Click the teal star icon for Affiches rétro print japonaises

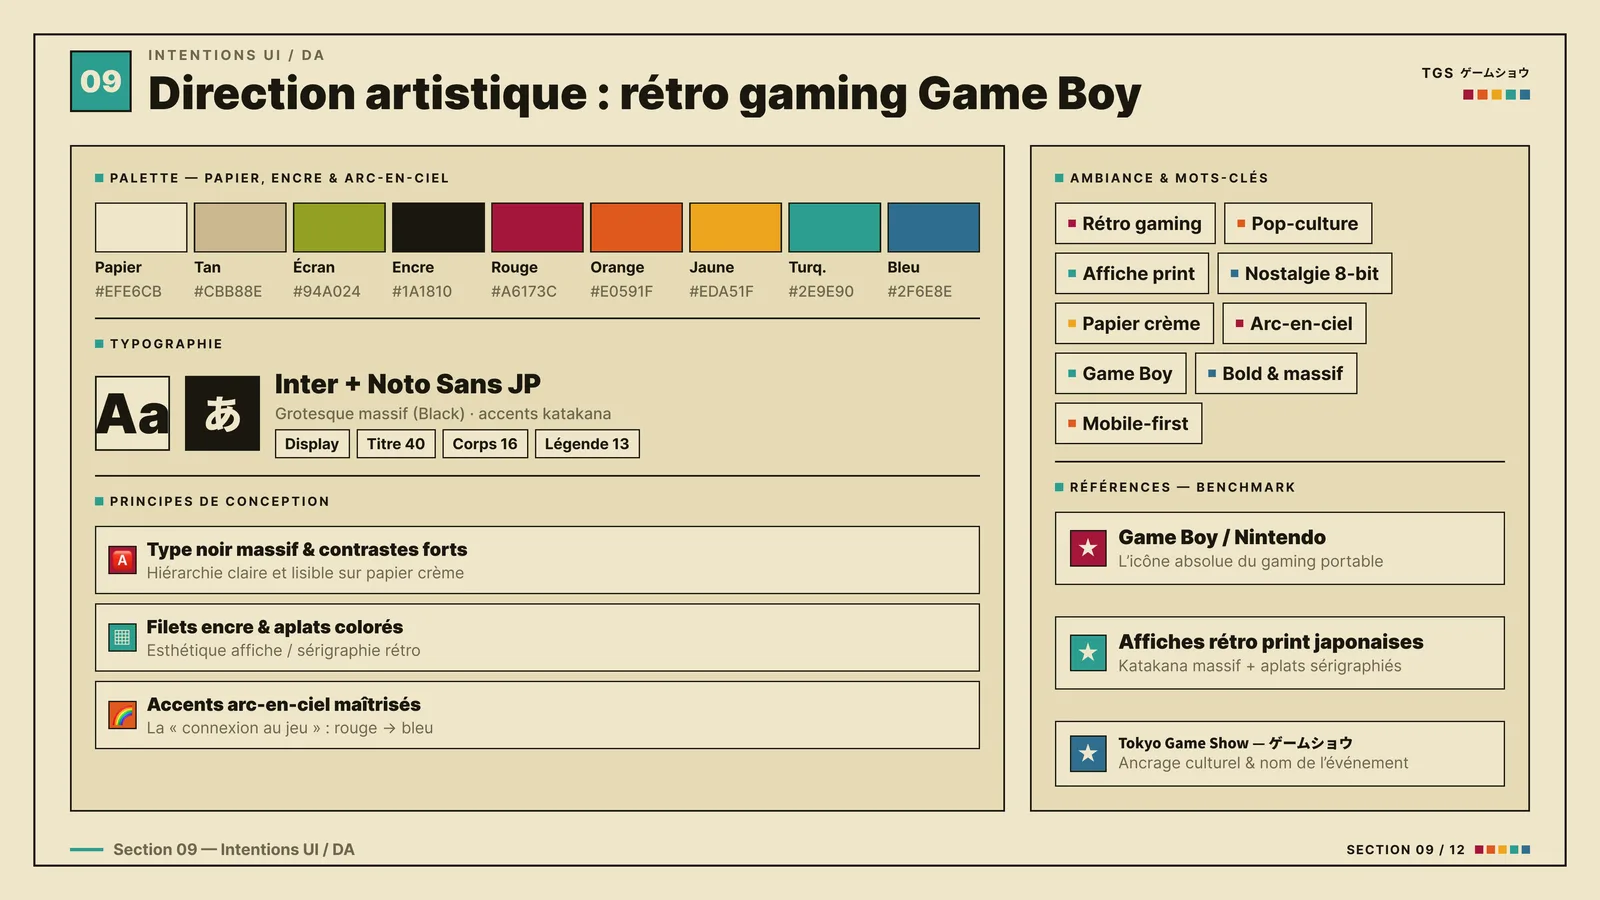coord(1088,653)
